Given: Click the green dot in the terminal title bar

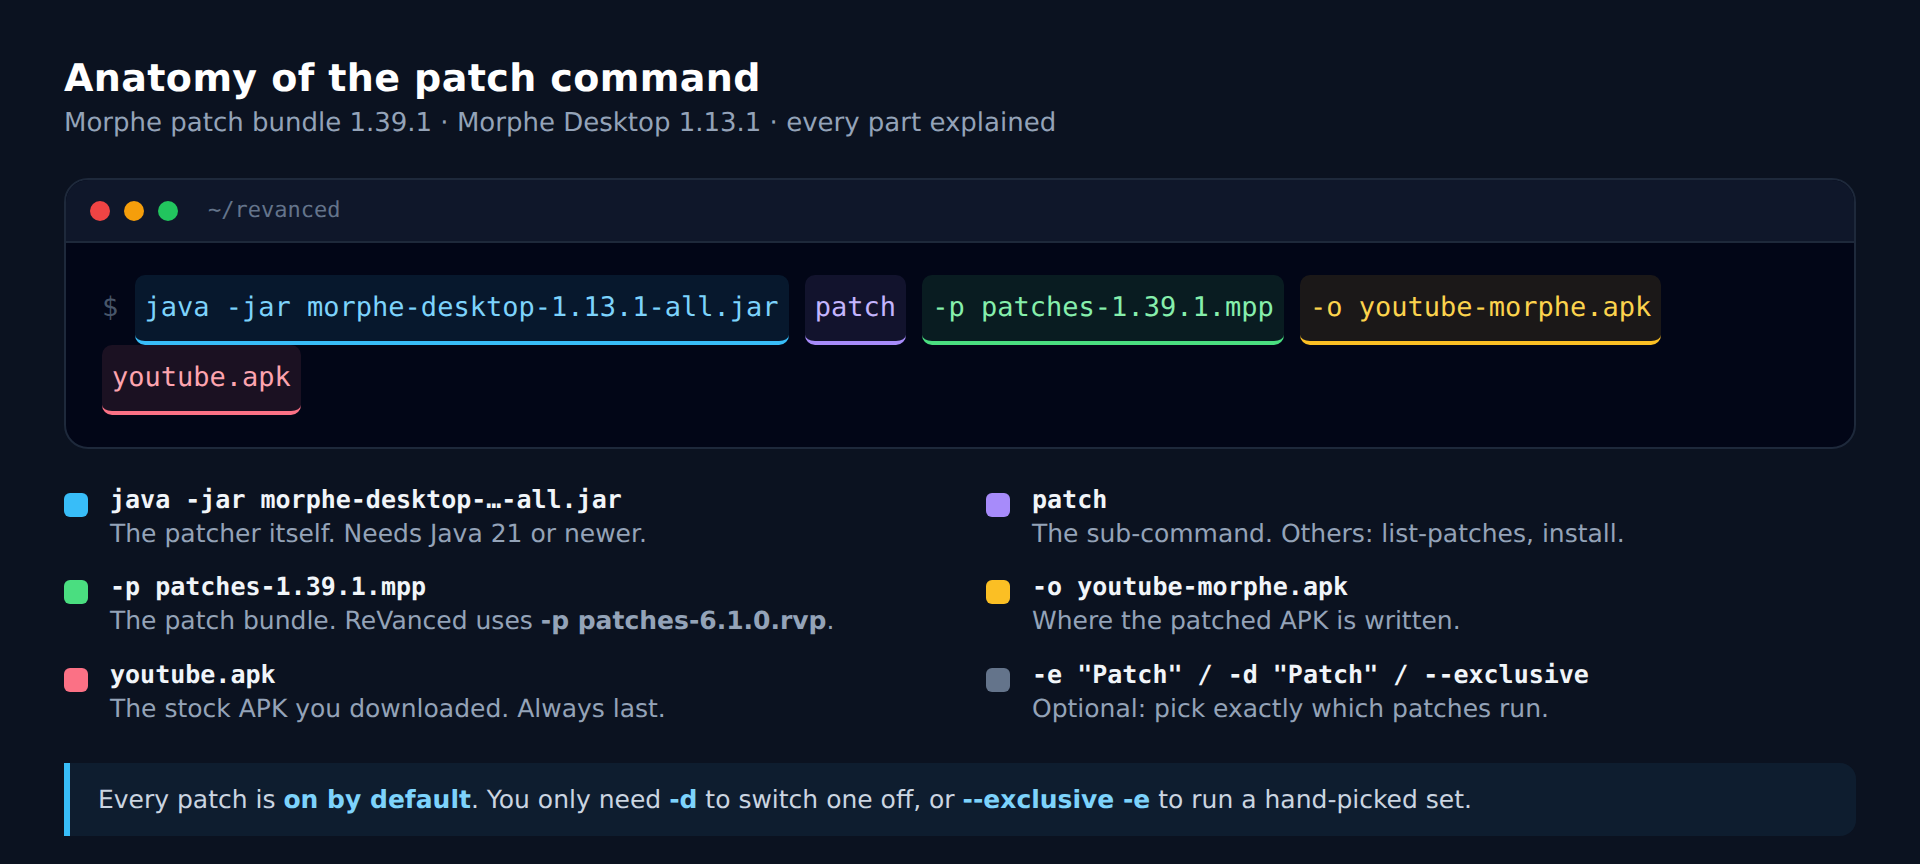Looking at the screenshot, I should click(168, 211).
